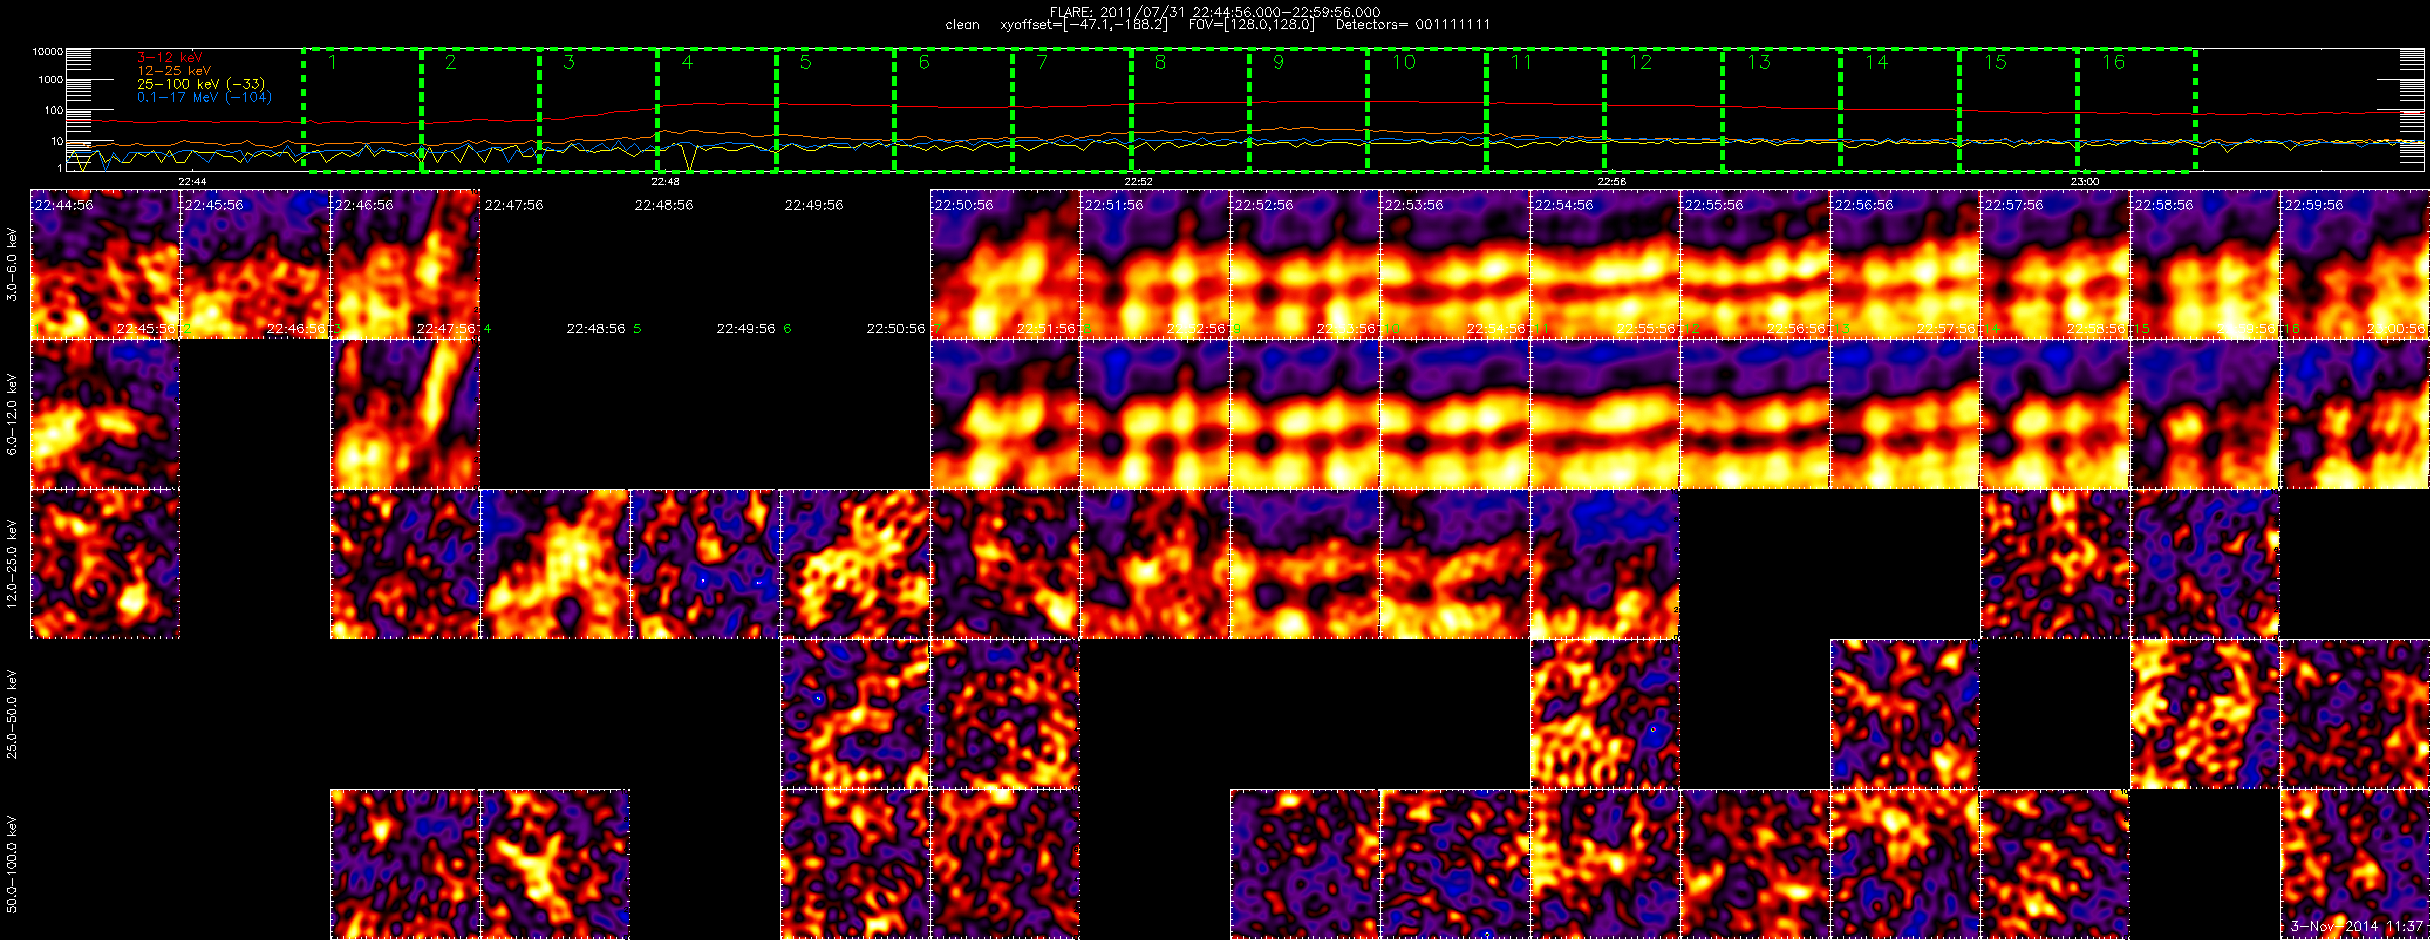Viewport: 2430px width, 940px height.
Task: Pick interval 2 marker in the light curve
Action: click(451, 62)
